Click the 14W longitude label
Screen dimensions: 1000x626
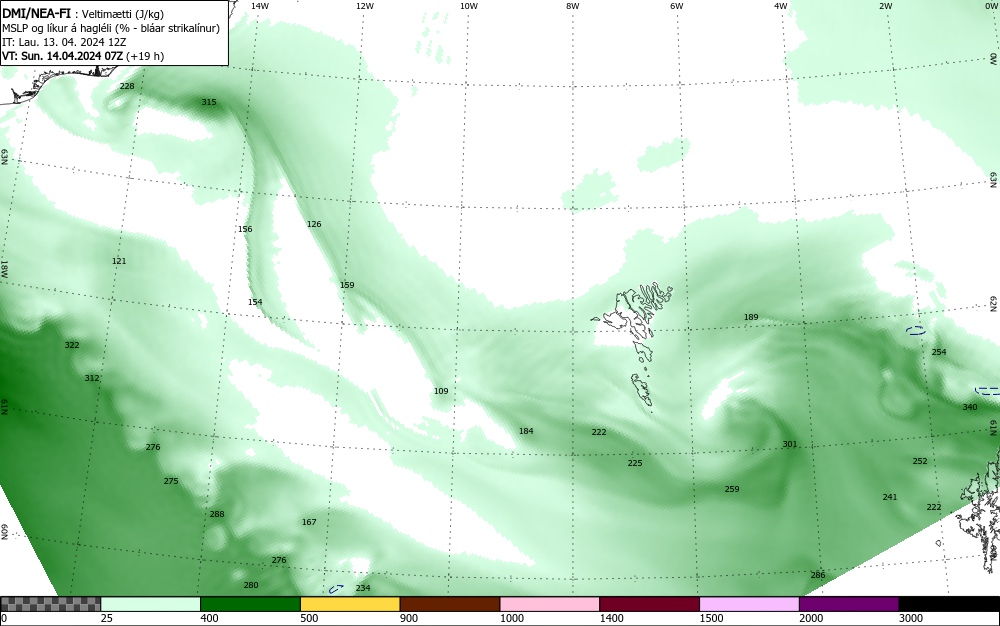260,6
